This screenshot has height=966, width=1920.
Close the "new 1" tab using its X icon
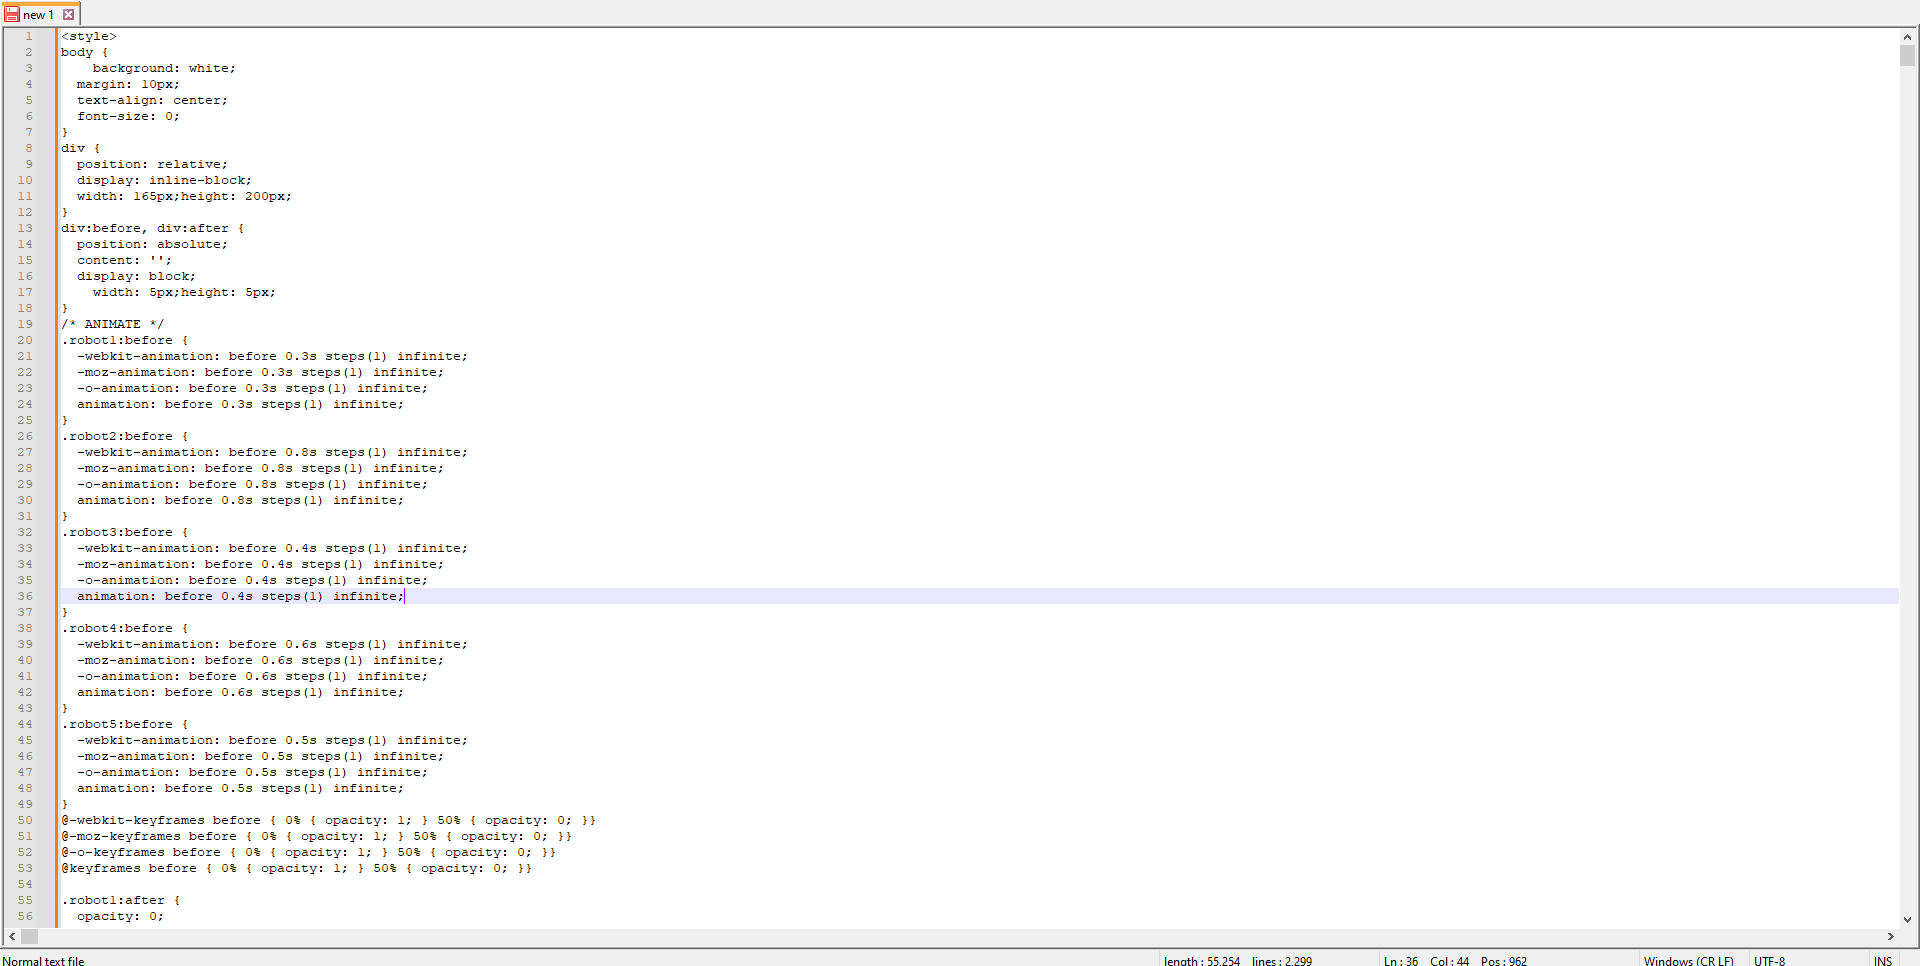68,15
